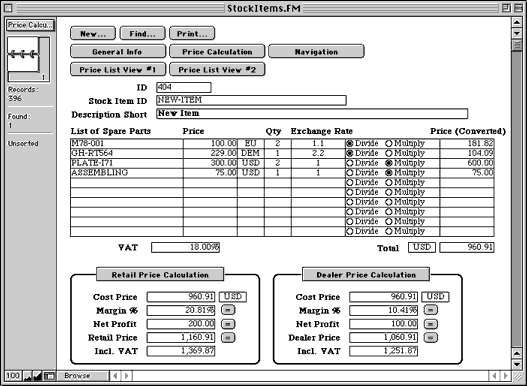Open Price List View #2
The width and height of the screenshot is (527, 386).
tap(217, 70)
